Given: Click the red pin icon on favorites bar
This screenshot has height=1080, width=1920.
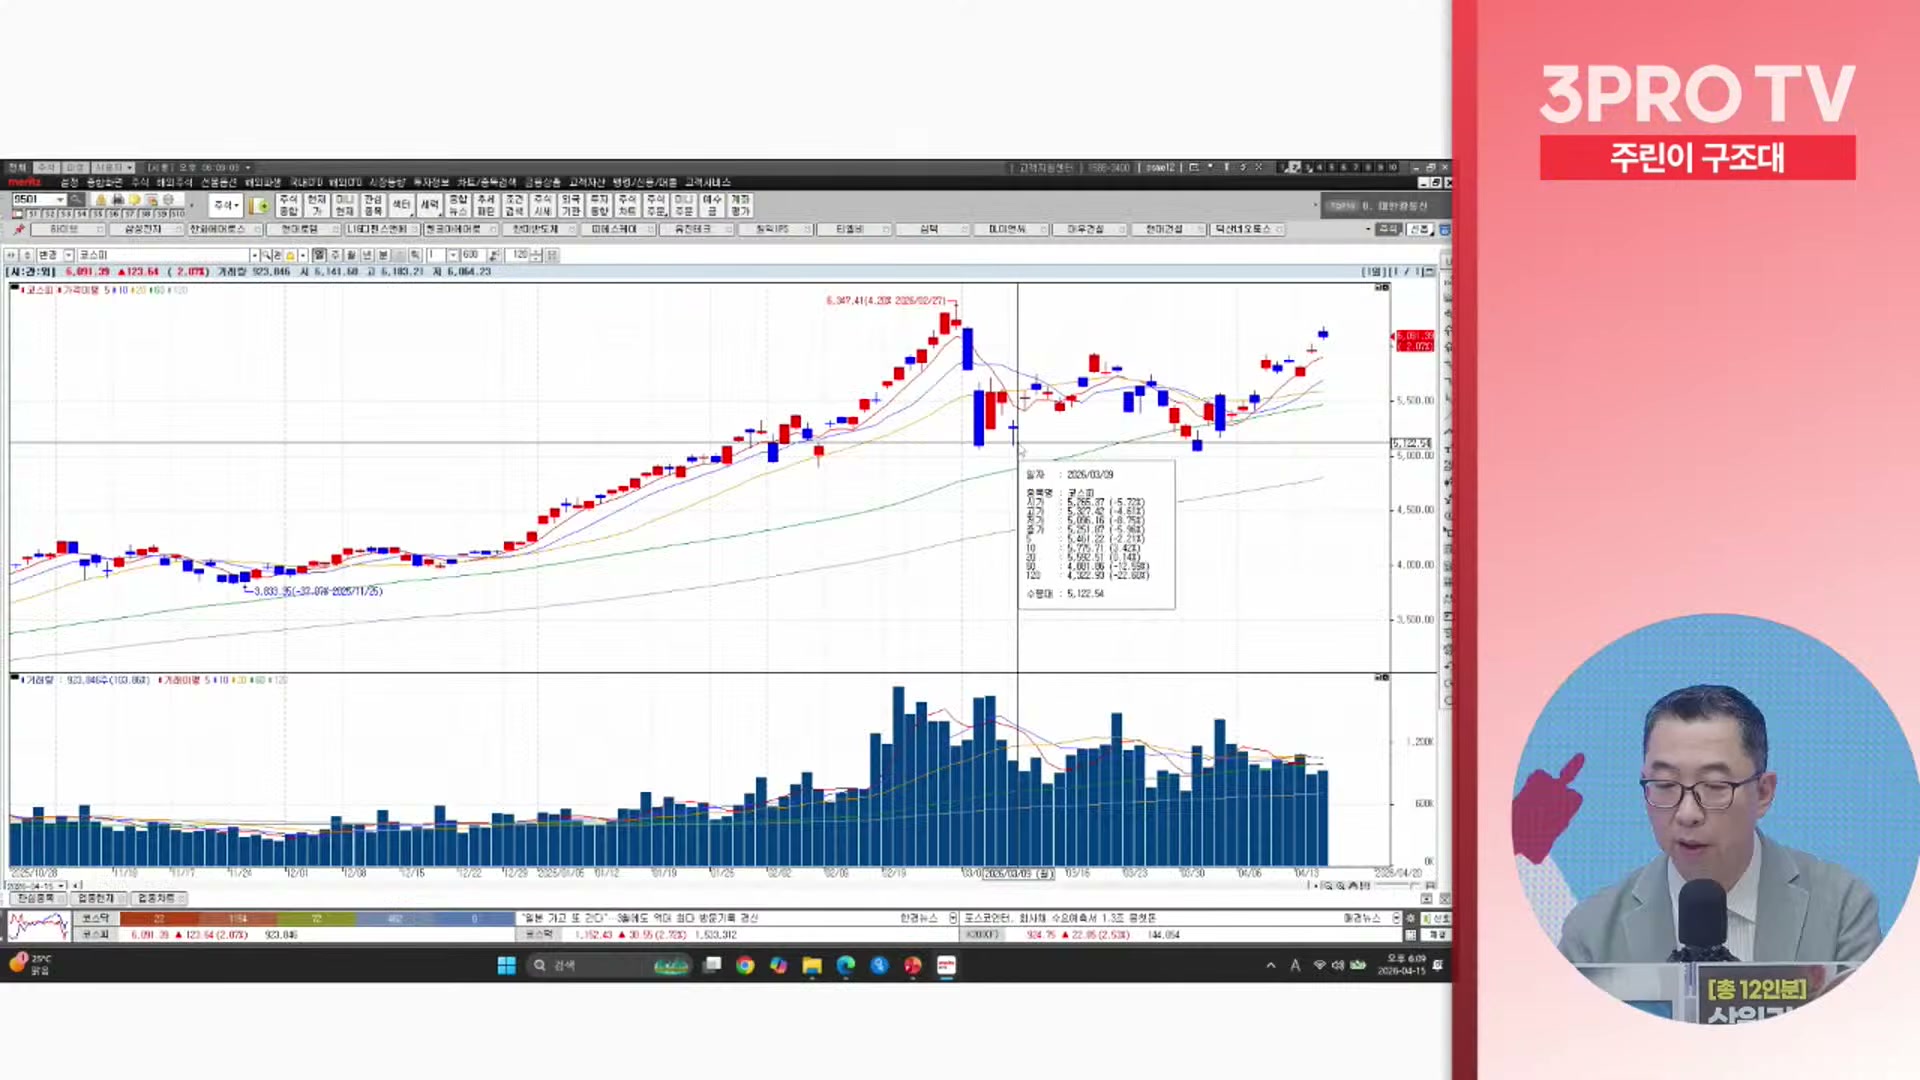Looking at the screenshot, I should (x=19, y=230).
